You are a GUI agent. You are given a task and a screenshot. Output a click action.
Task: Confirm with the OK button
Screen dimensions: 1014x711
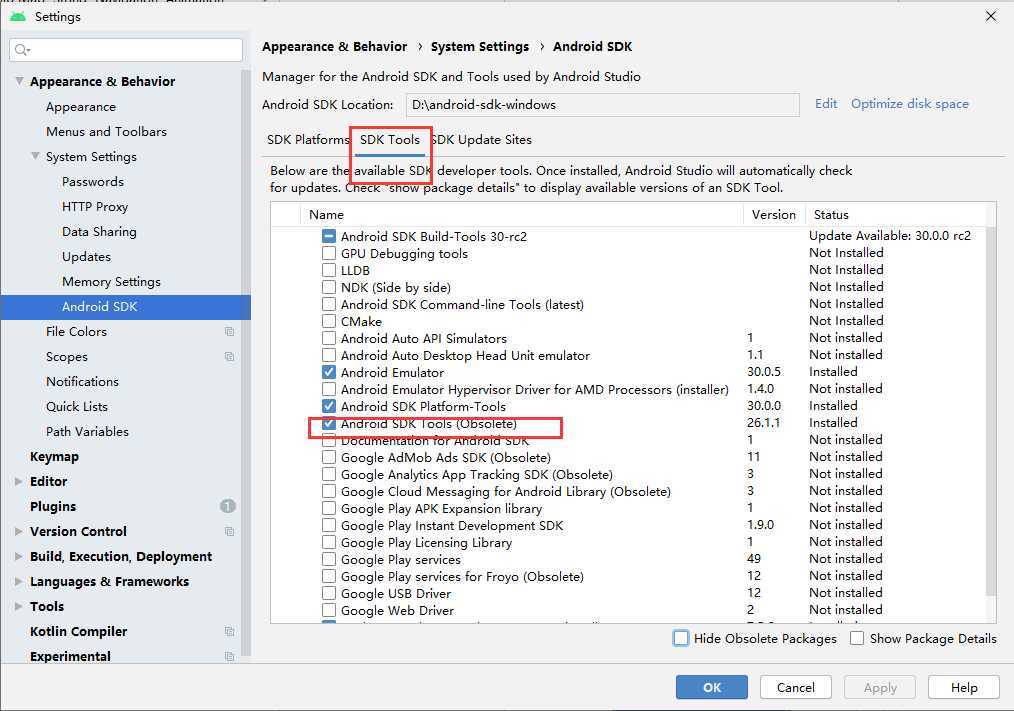[x=711, y=687]
